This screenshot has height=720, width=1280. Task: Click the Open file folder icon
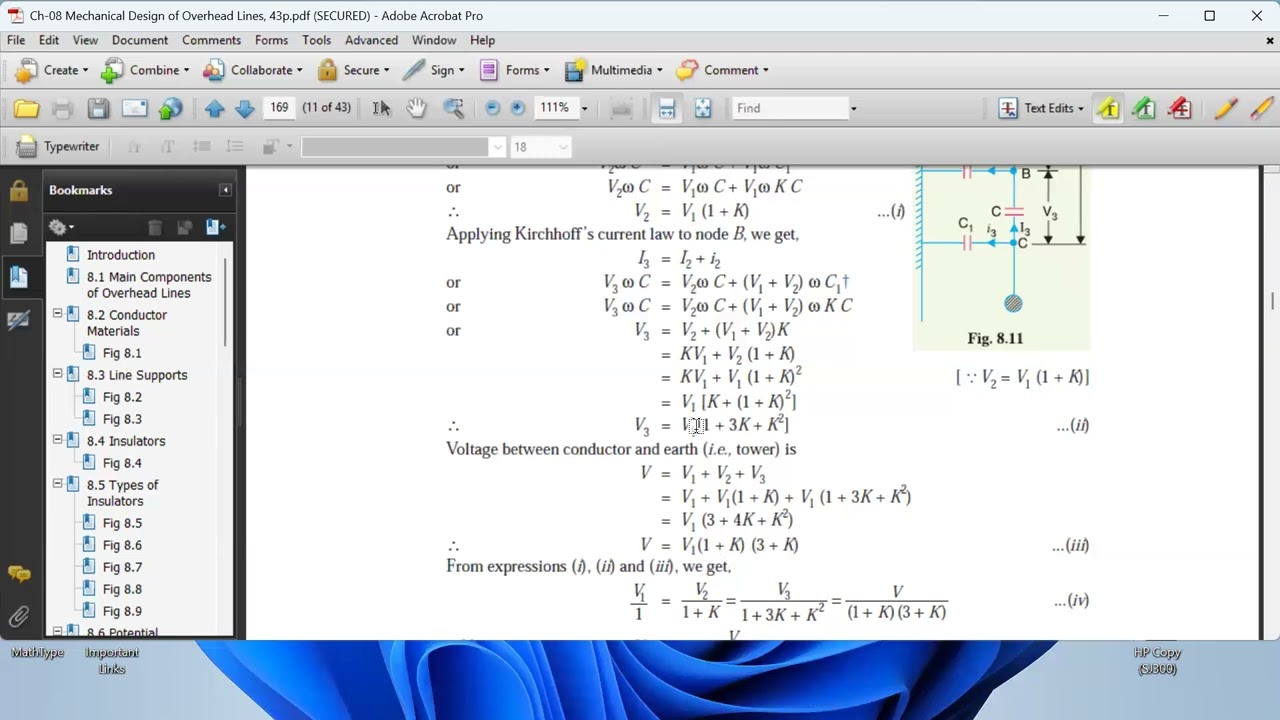point(27,108)
